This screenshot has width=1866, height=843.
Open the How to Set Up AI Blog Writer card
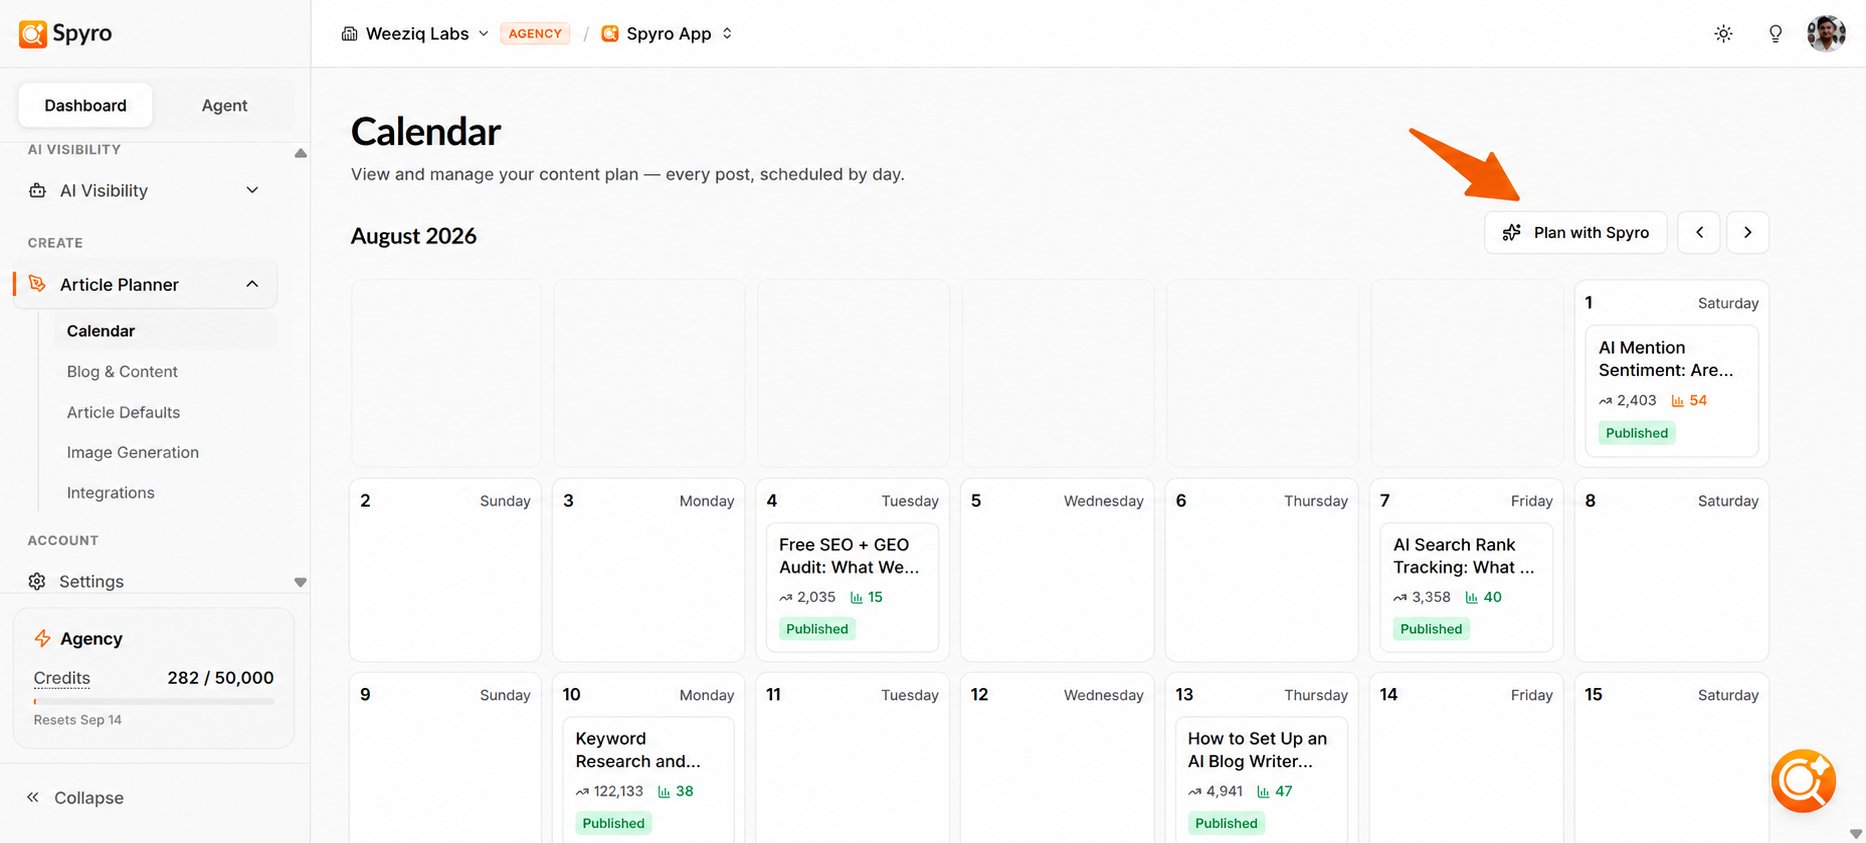point(1261,780)
